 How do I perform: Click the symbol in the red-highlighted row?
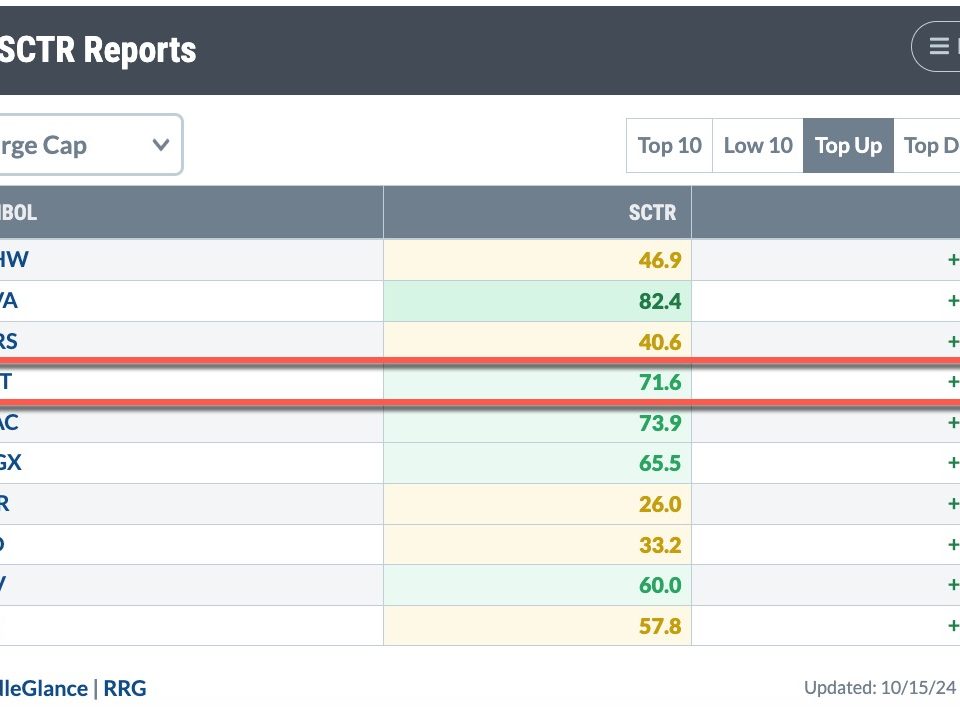click(x=7, y=381)
